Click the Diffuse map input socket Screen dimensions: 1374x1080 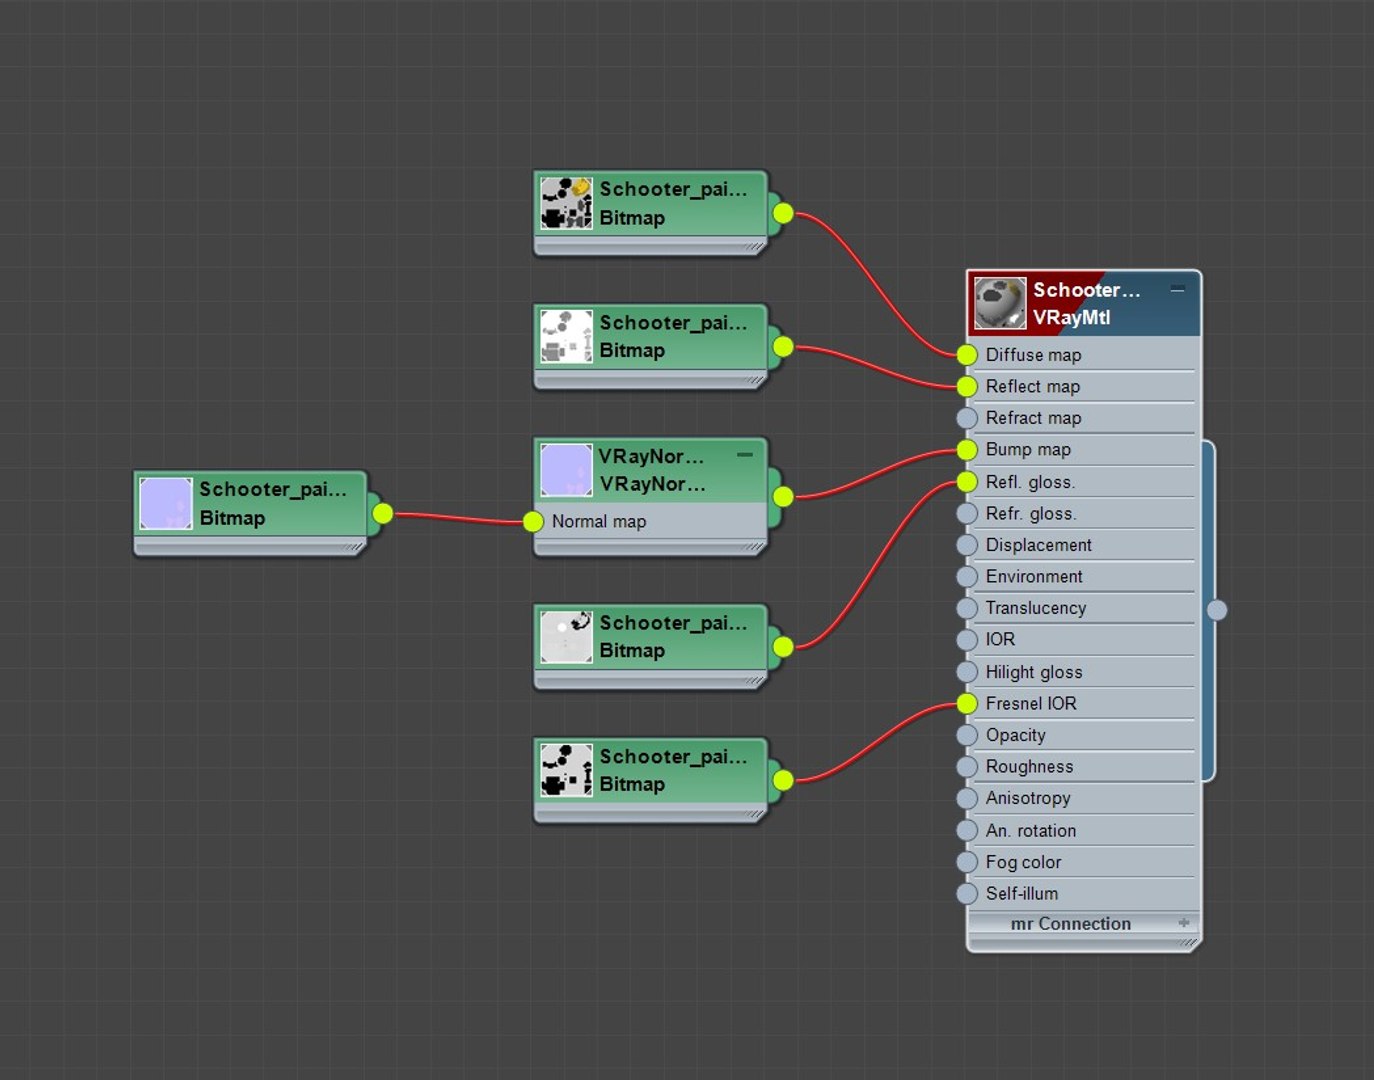(966, 355)
